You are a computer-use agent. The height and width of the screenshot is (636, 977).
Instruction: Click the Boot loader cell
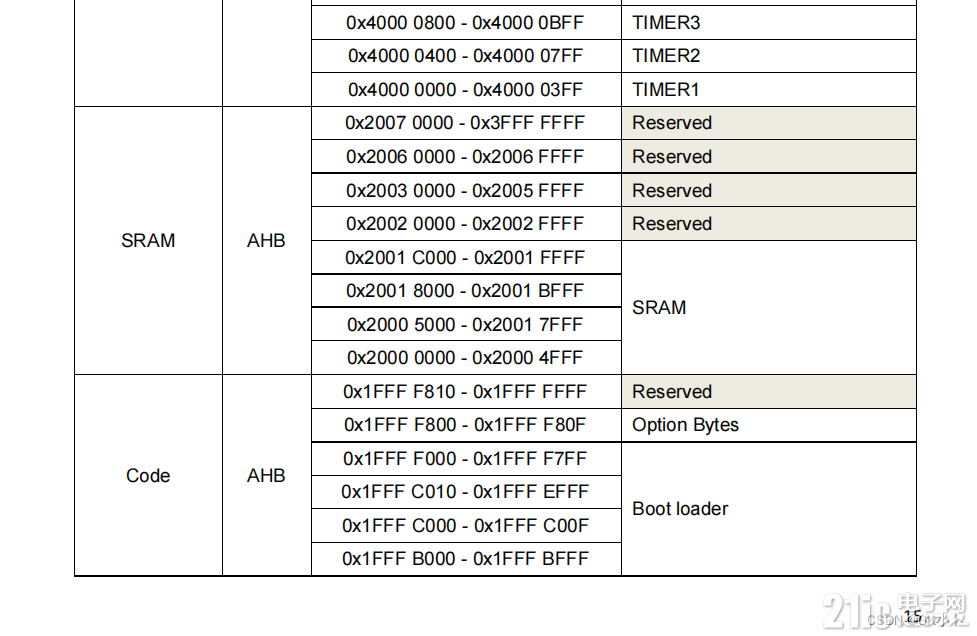click(x=768, y=509)
